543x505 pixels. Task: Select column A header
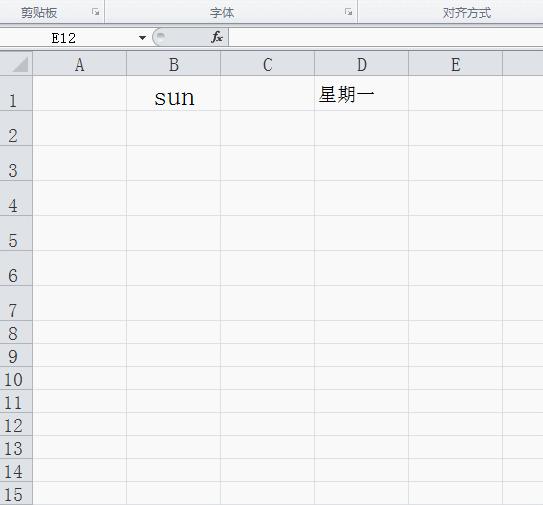coord(80,64)
